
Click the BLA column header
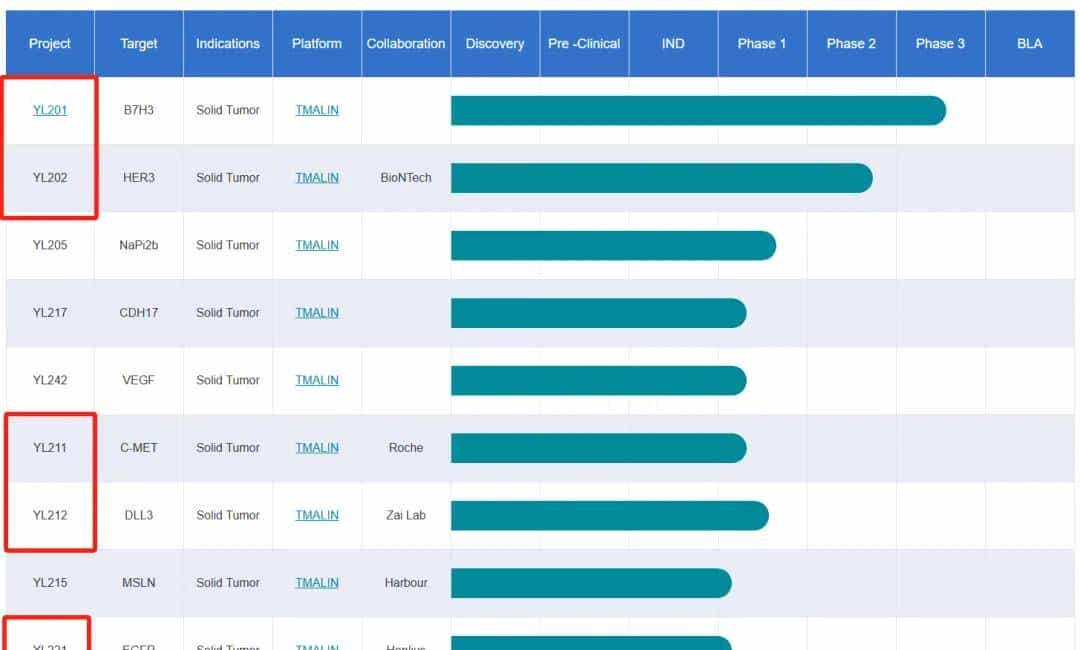(1030, 43)
